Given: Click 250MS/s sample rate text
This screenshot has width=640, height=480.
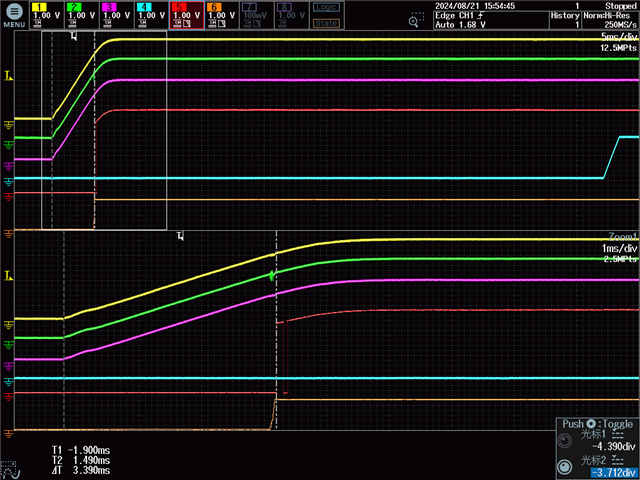Looking at the screenshot, I should point(620,24).
